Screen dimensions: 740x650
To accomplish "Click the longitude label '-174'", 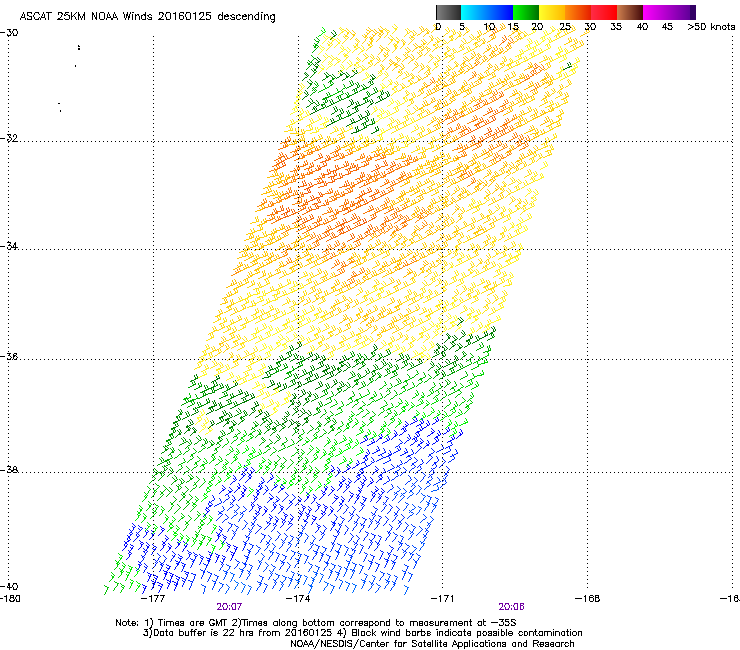I will pyautogui.click(x=298, y=599).
